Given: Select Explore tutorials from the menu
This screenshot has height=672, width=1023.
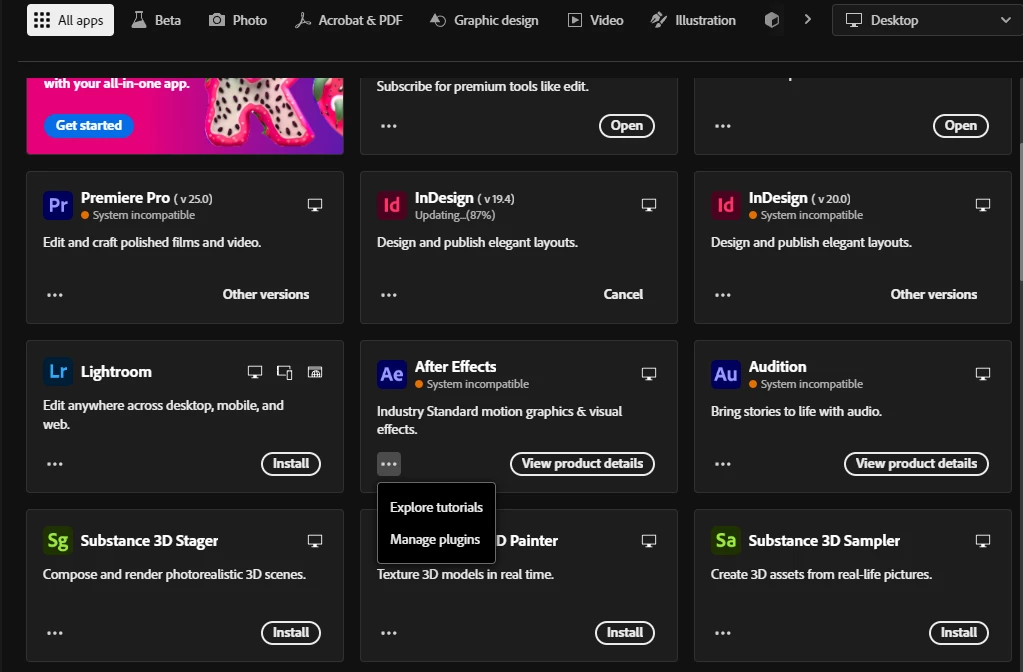Looking at the screenshot, I should [x=436, y=507].
